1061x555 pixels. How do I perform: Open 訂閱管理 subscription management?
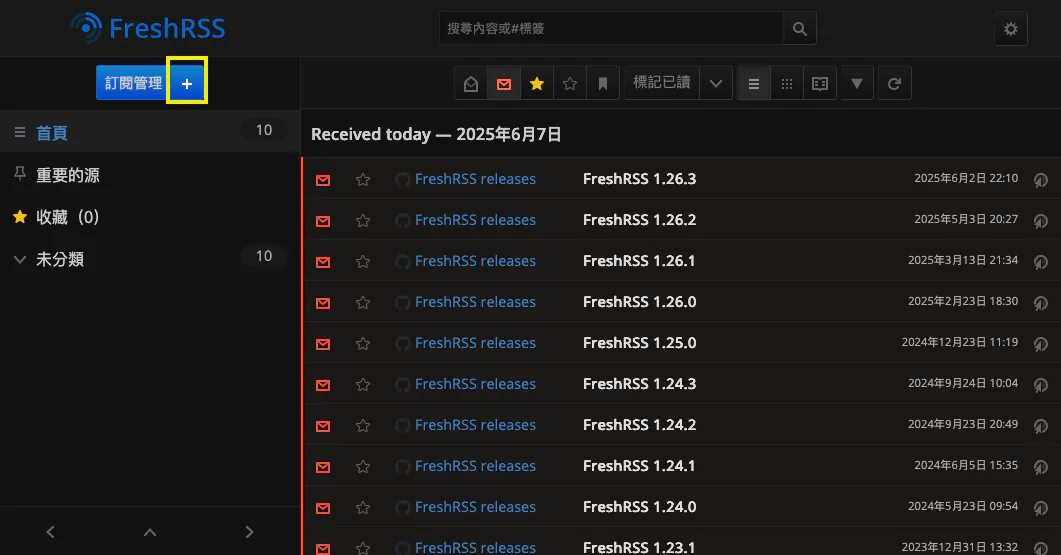133,83
